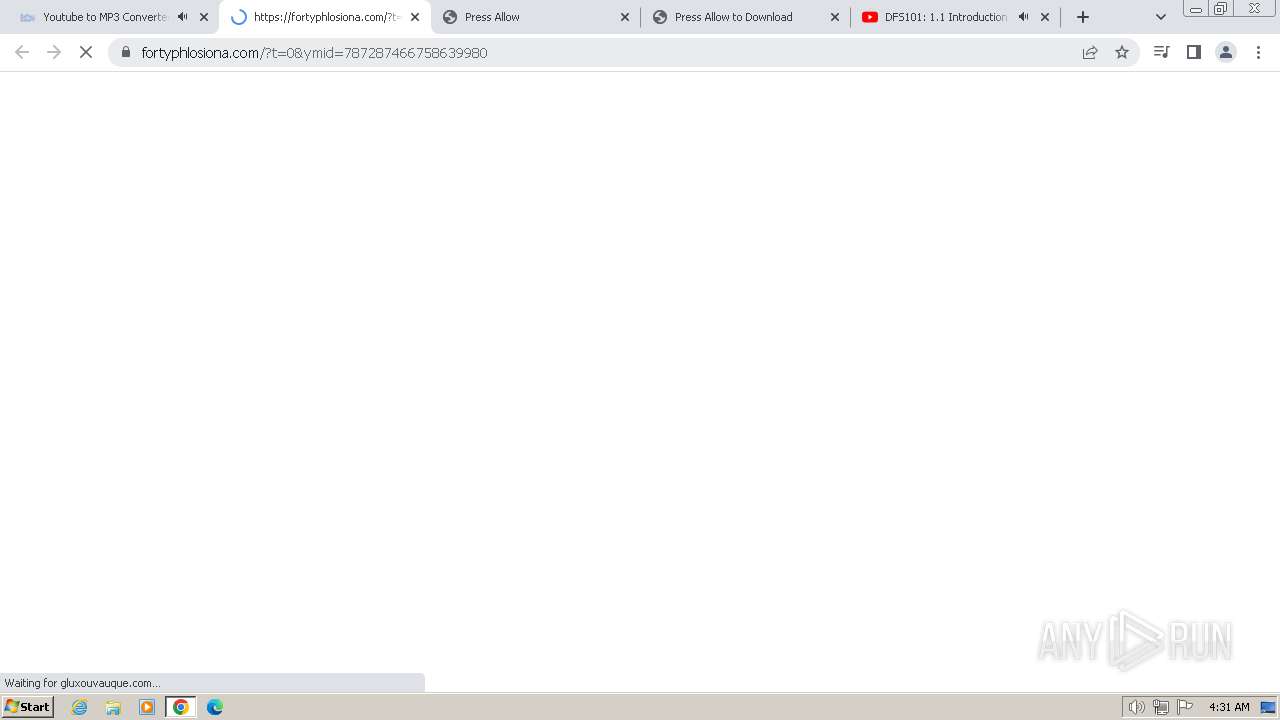Open the Windows Start menu
The height and width of the screenshot is (720, 1280).
tap(27, 707)
